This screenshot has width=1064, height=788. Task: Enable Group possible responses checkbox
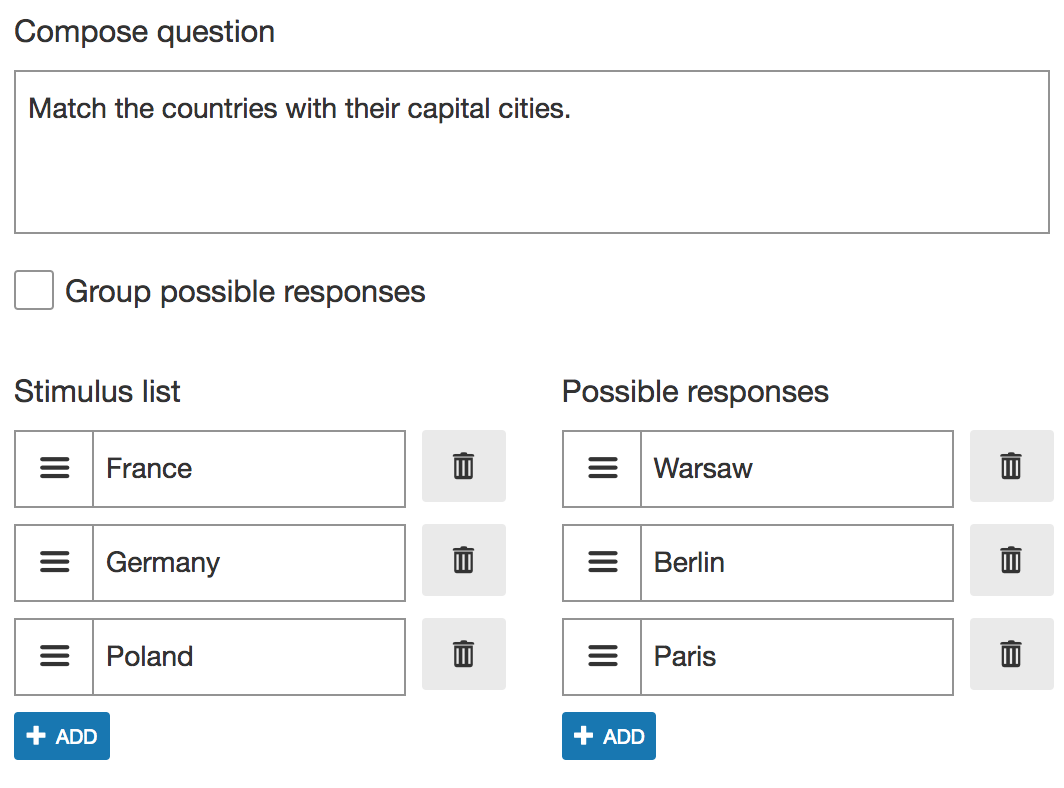point(34,291)
